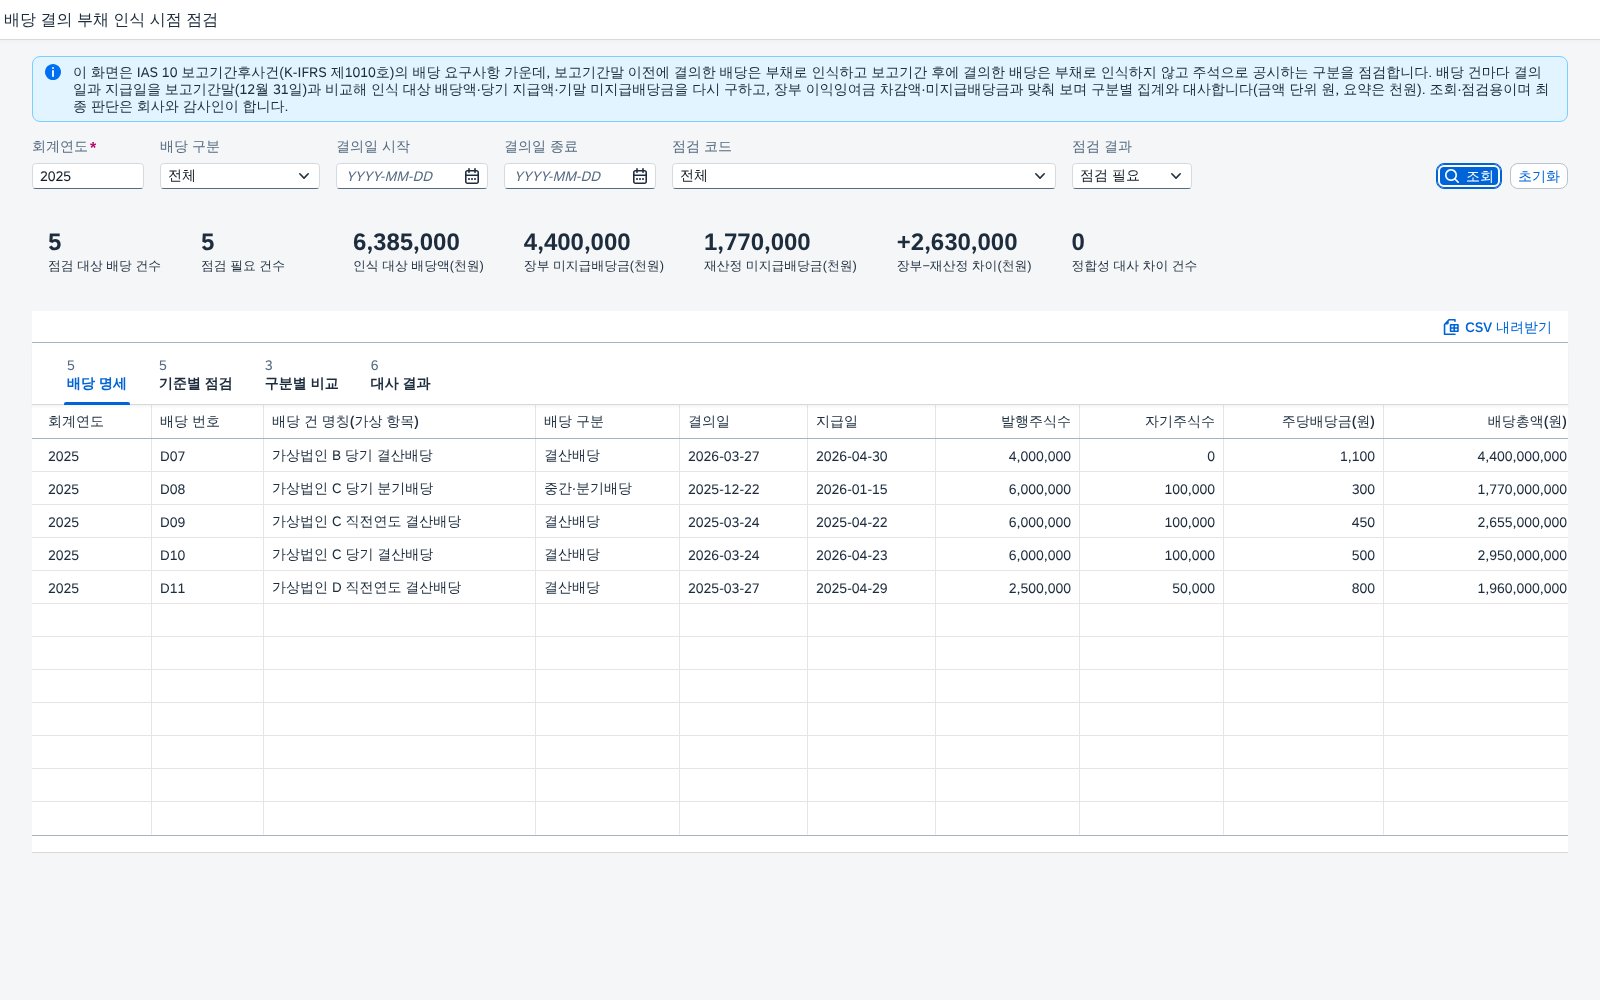Click the 조회 search button
The width and height of the screenshot is (1600, 1000).
click(x=1469, y=176)
